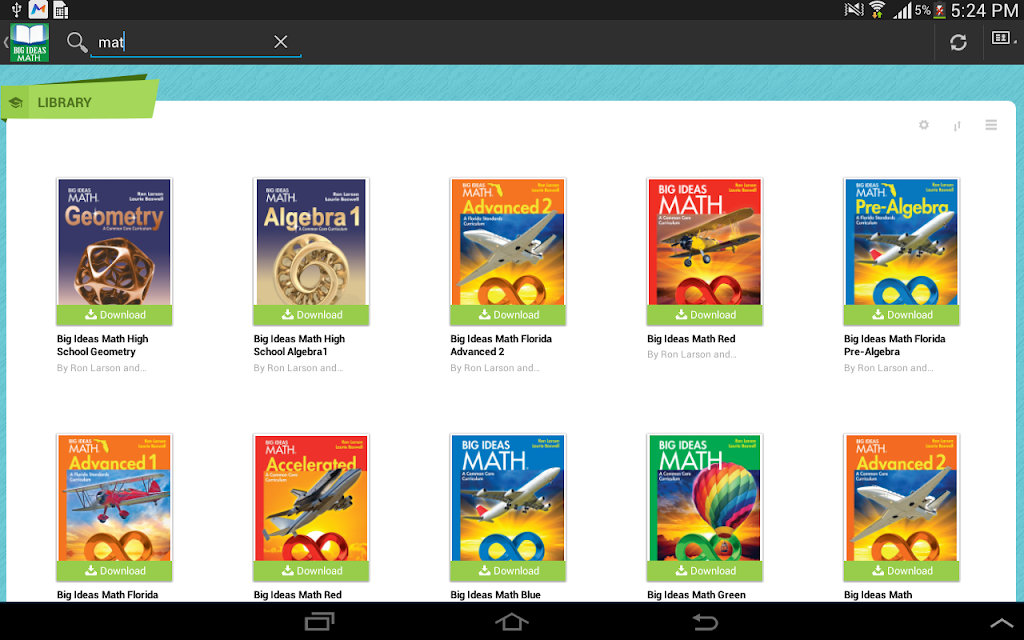Screen dimensions: 1024x640
Task: Click the search magnifier icon
Action: coord(77,42)
